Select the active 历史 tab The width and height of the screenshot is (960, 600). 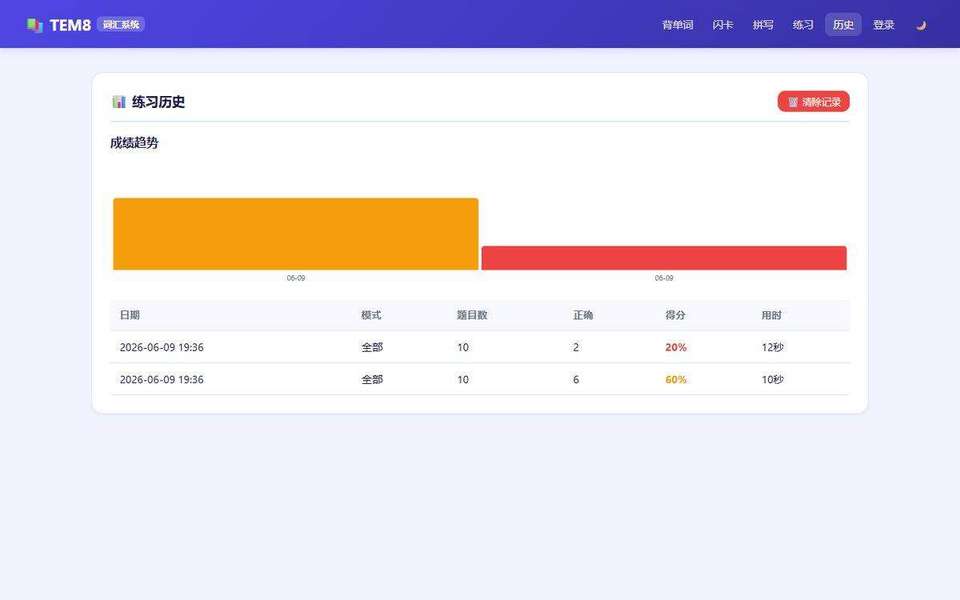[x=843, y=25]
